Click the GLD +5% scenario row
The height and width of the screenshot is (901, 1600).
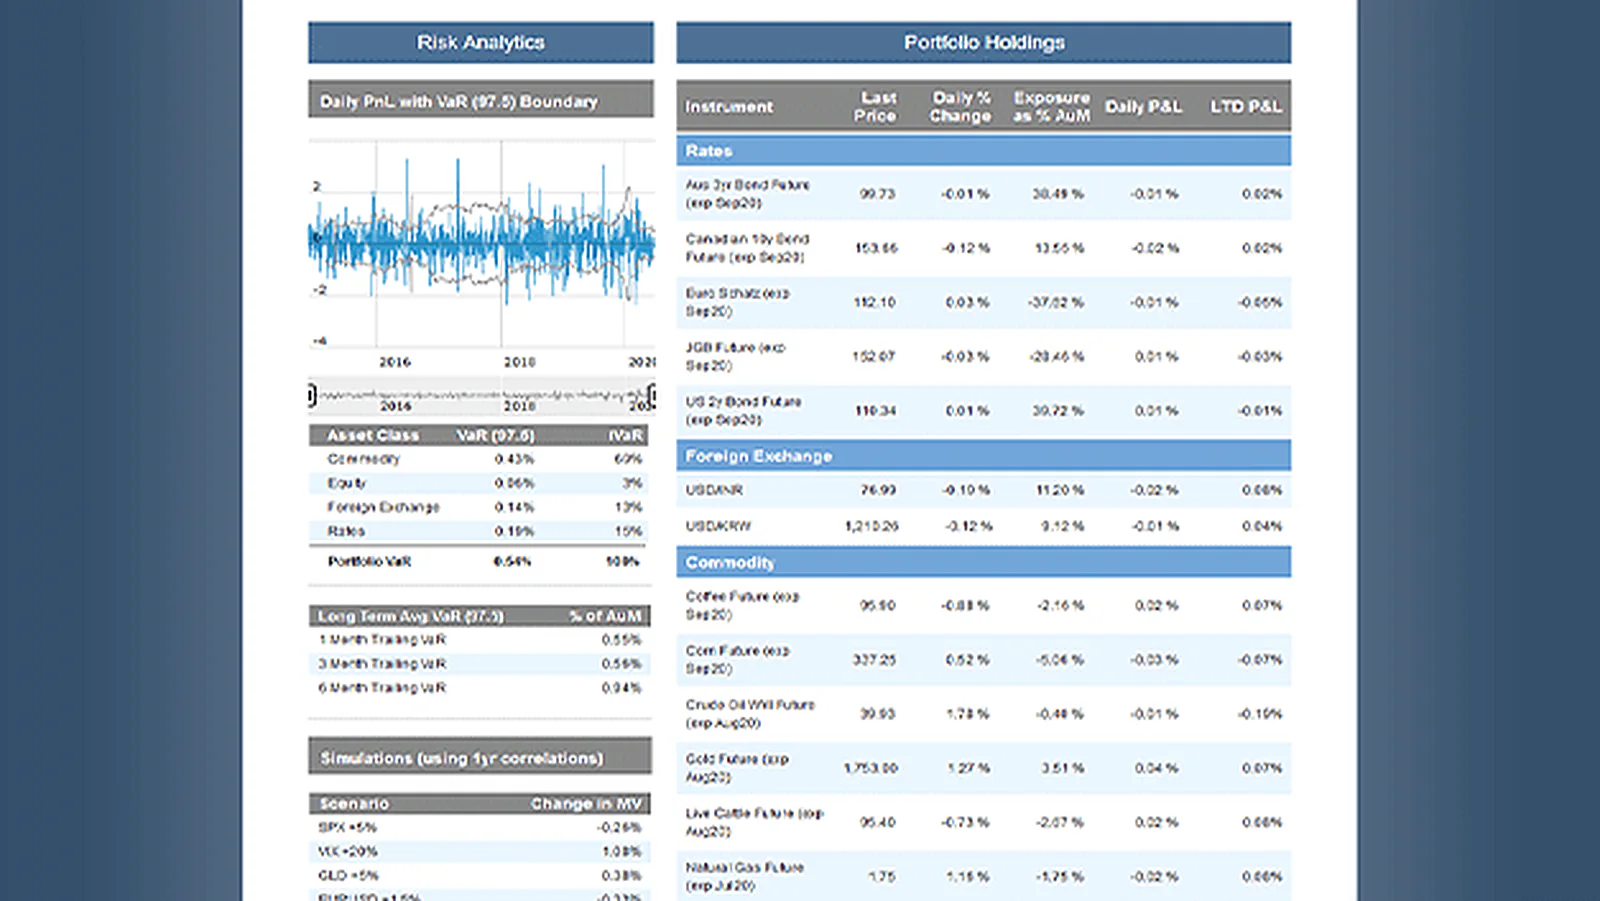pos(480,876)
